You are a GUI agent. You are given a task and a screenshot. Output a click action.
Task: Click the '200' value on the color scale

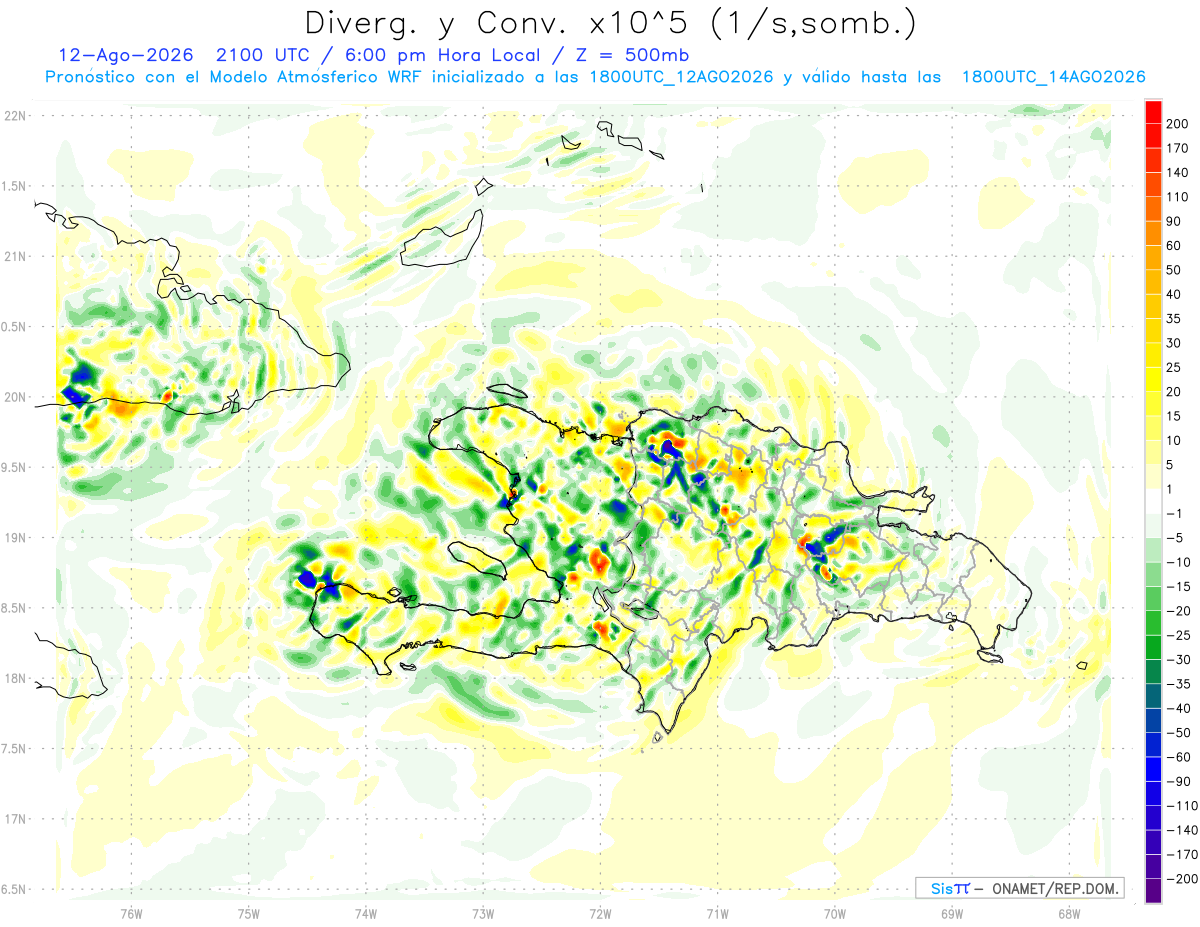(1178, 124)
